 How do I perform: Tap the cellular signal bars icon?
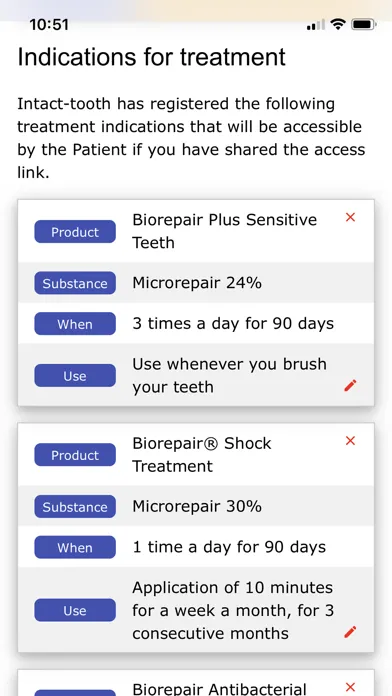coord(316,25)
